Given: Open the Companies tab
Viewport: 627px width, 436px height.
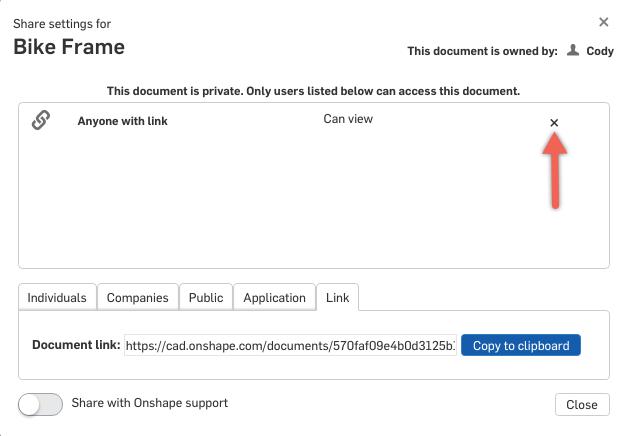Looking at the screenshot, I should (138, 297).
